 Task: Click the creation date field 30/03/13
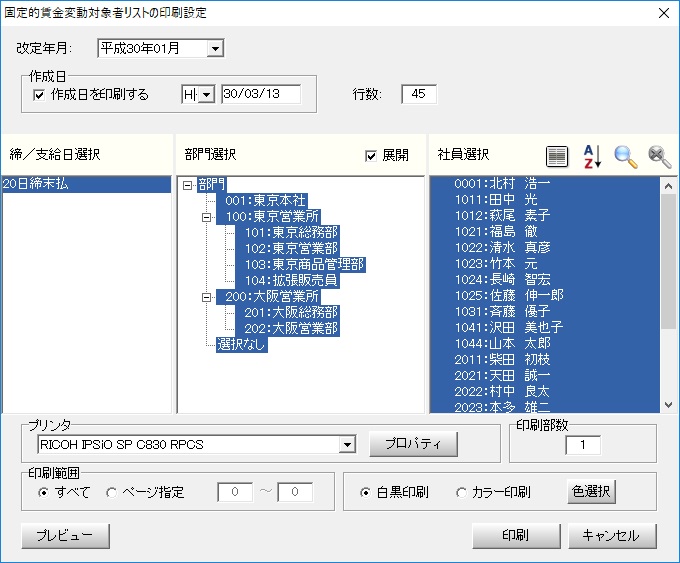pos(261,94)
